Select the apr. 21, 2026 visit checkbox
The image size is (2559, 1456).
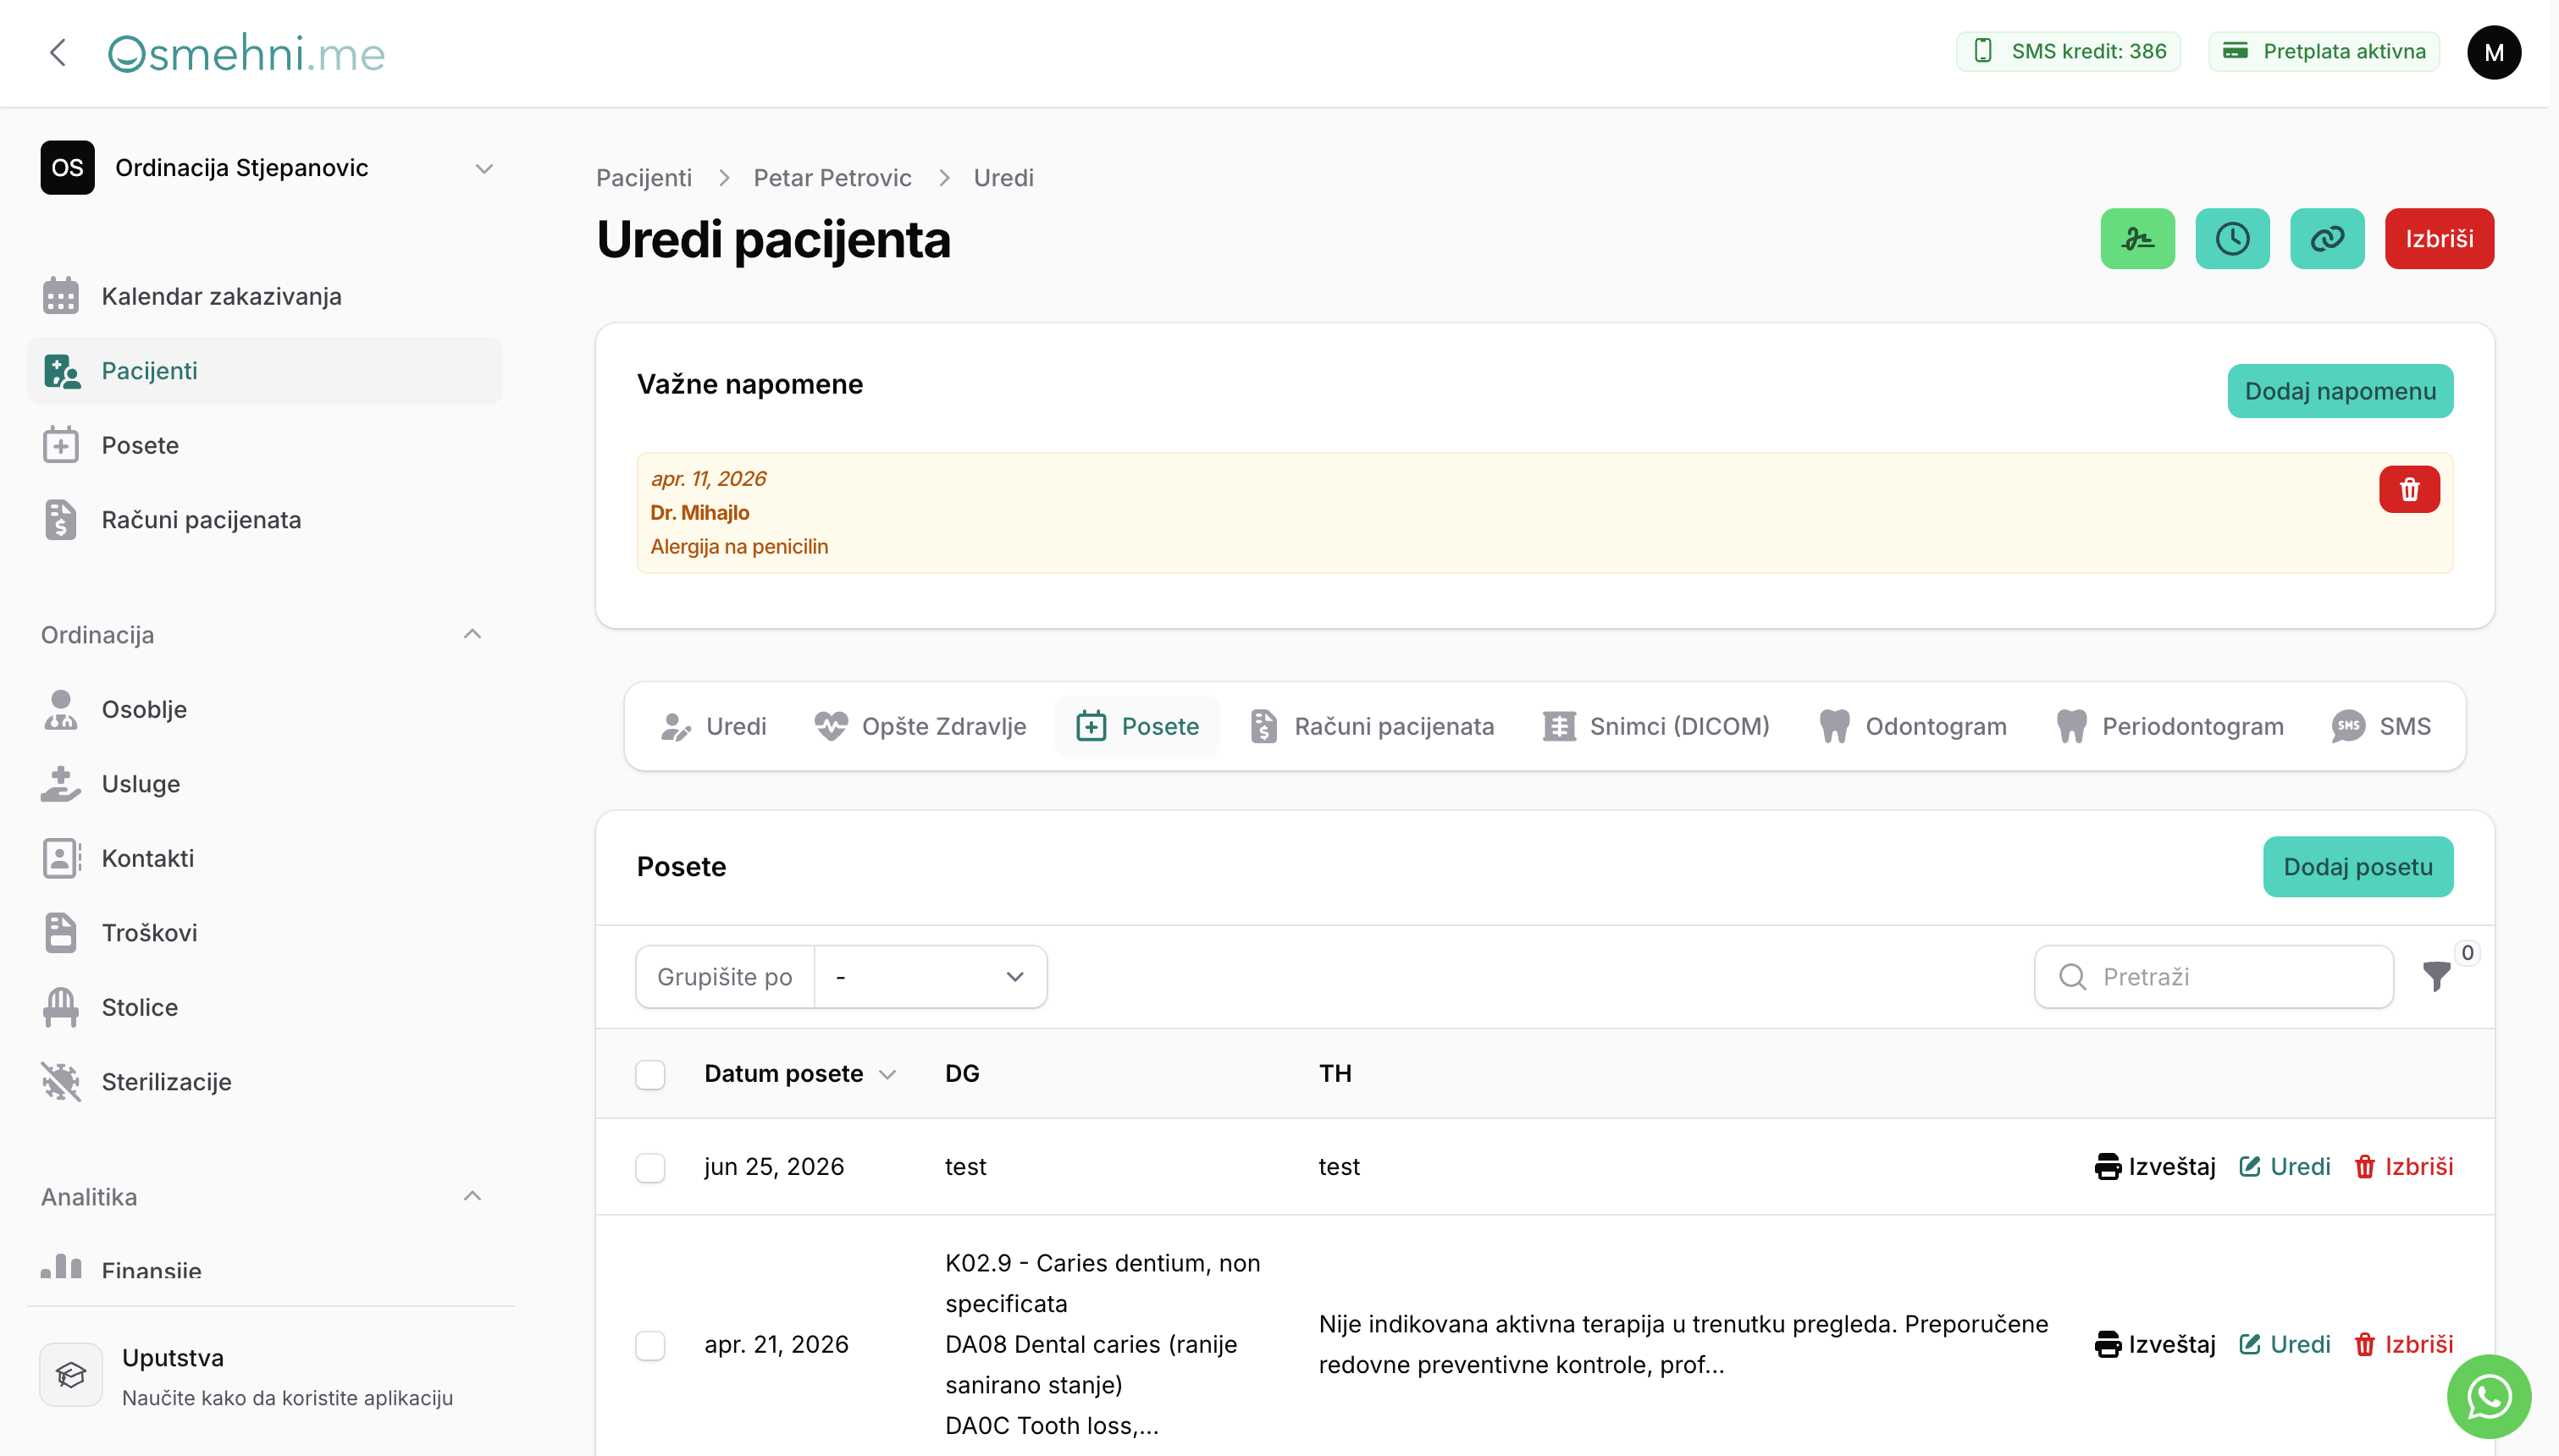(650, 1345)
